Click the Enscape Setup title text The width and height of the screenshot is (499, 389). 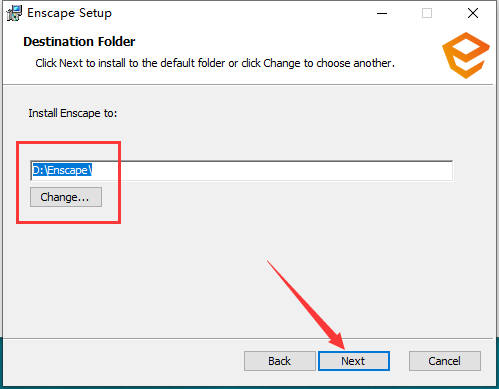coord(69,13)
